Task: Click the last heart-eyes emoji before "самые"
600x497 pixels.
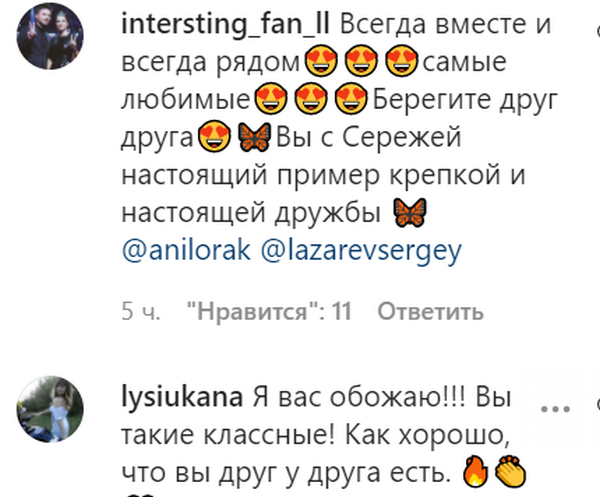Action: (x=401, y=61)
